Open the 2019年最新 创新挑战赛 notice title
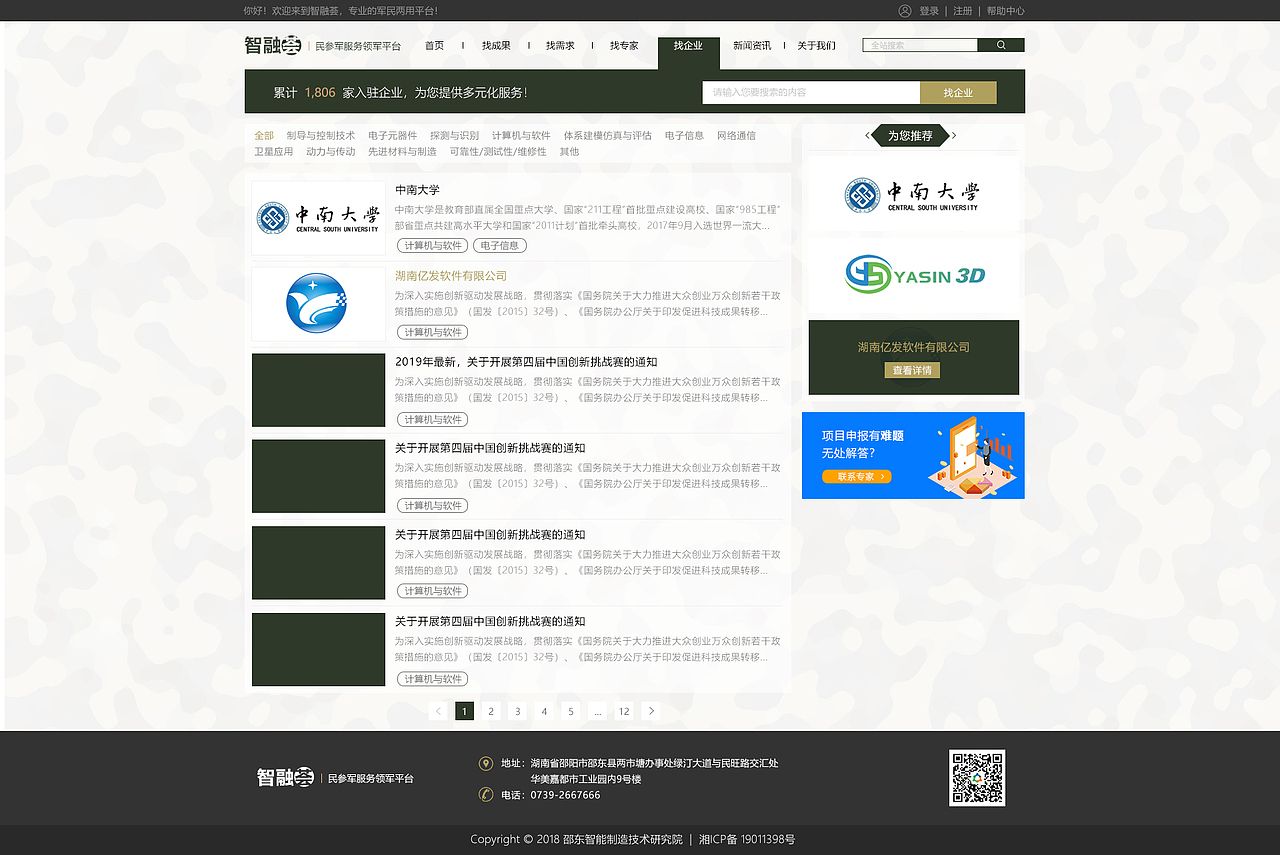 526,362
